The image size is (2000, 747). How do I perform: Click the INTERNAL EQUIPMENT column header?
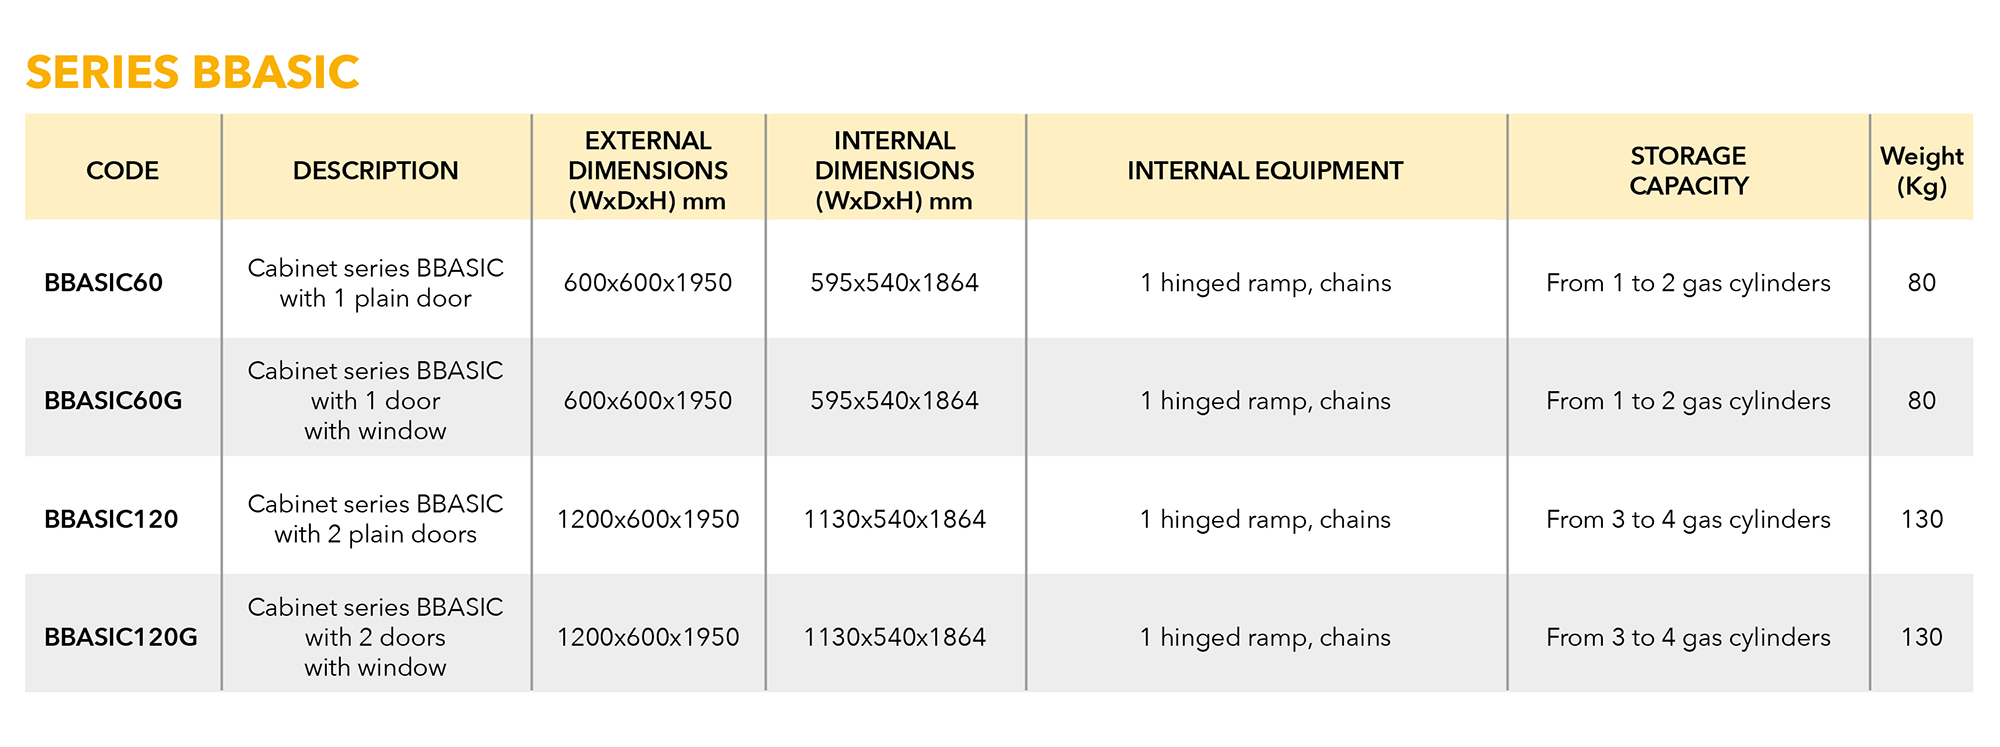(1265, 171)
